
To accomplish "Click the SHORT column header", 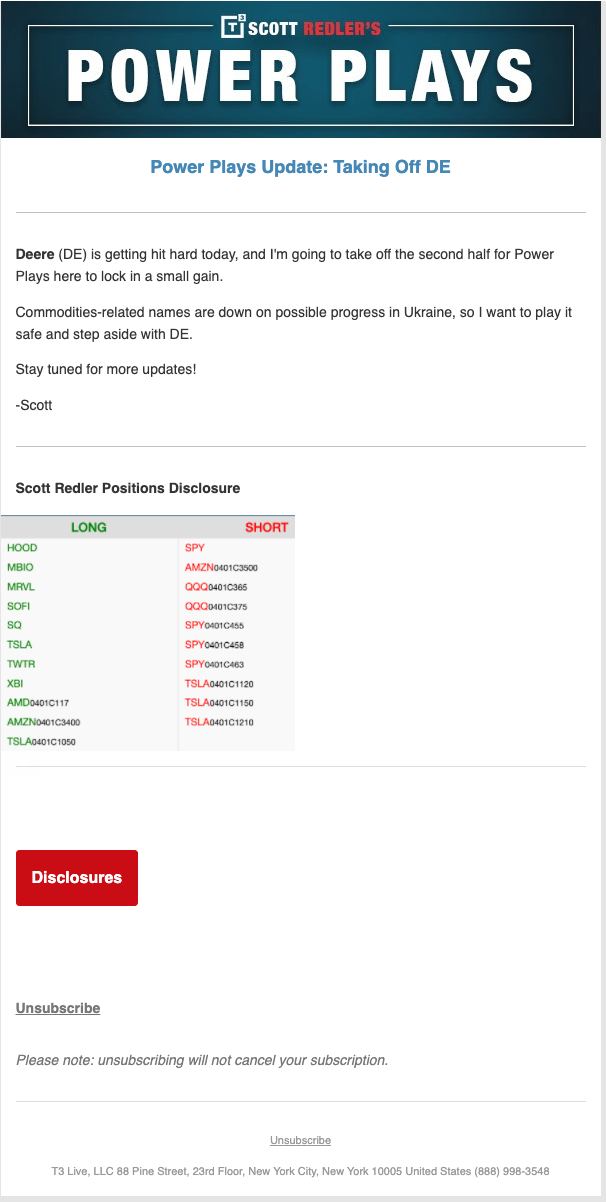I will coord(266,527).
